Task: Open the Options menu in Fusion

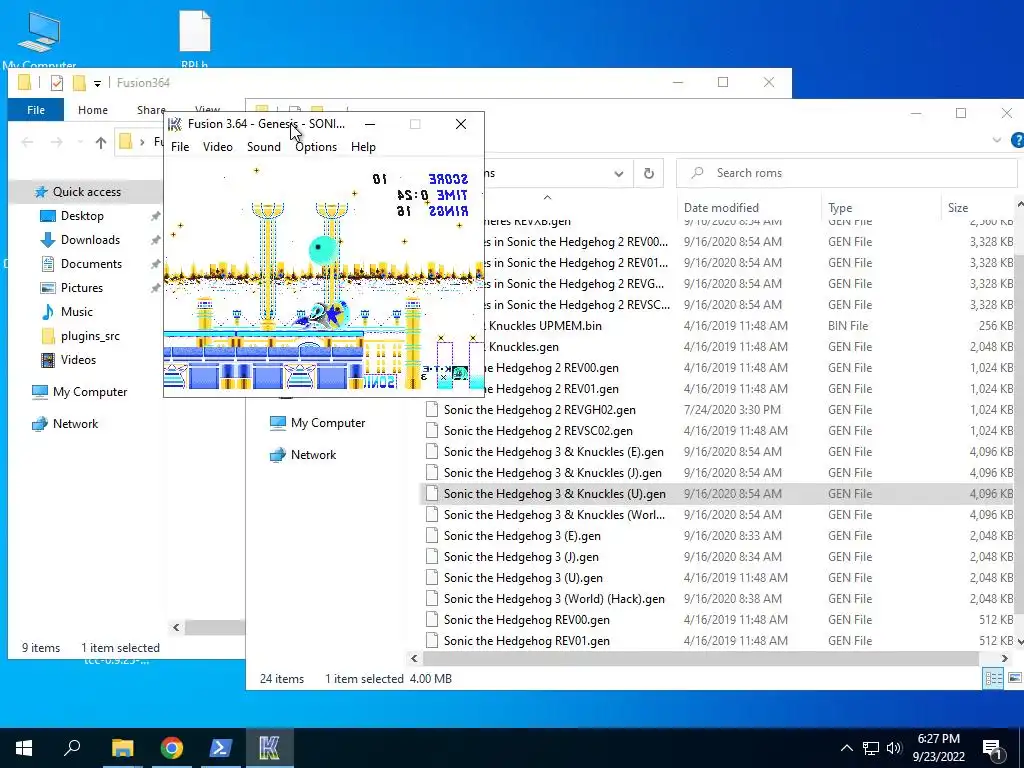Action: 316,147
